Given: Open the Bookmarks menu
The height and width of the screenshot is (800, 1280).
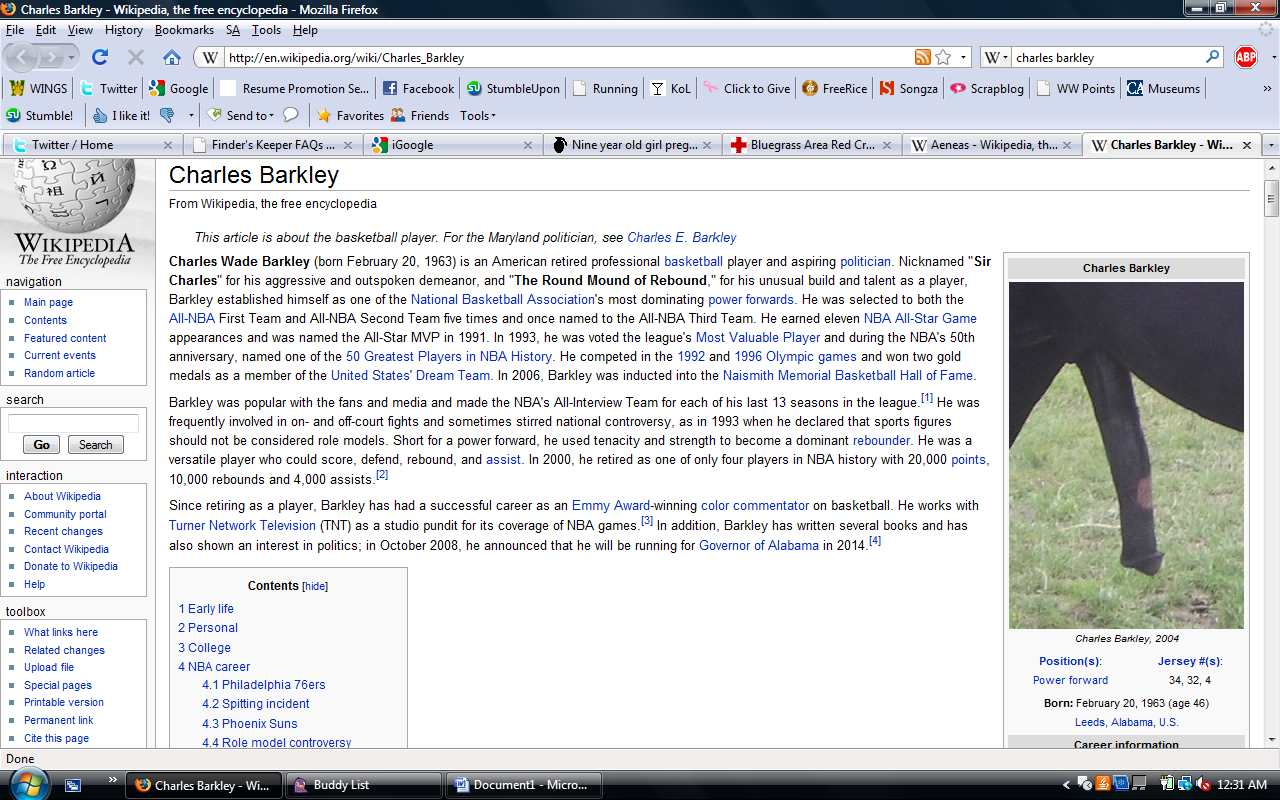Looking at the screenshot, I should pos(184,30).
